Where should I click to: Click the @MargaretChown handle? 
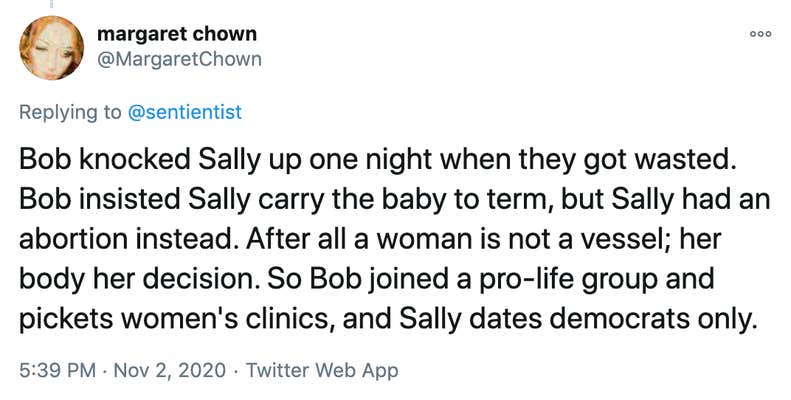[x=179, y=59]
